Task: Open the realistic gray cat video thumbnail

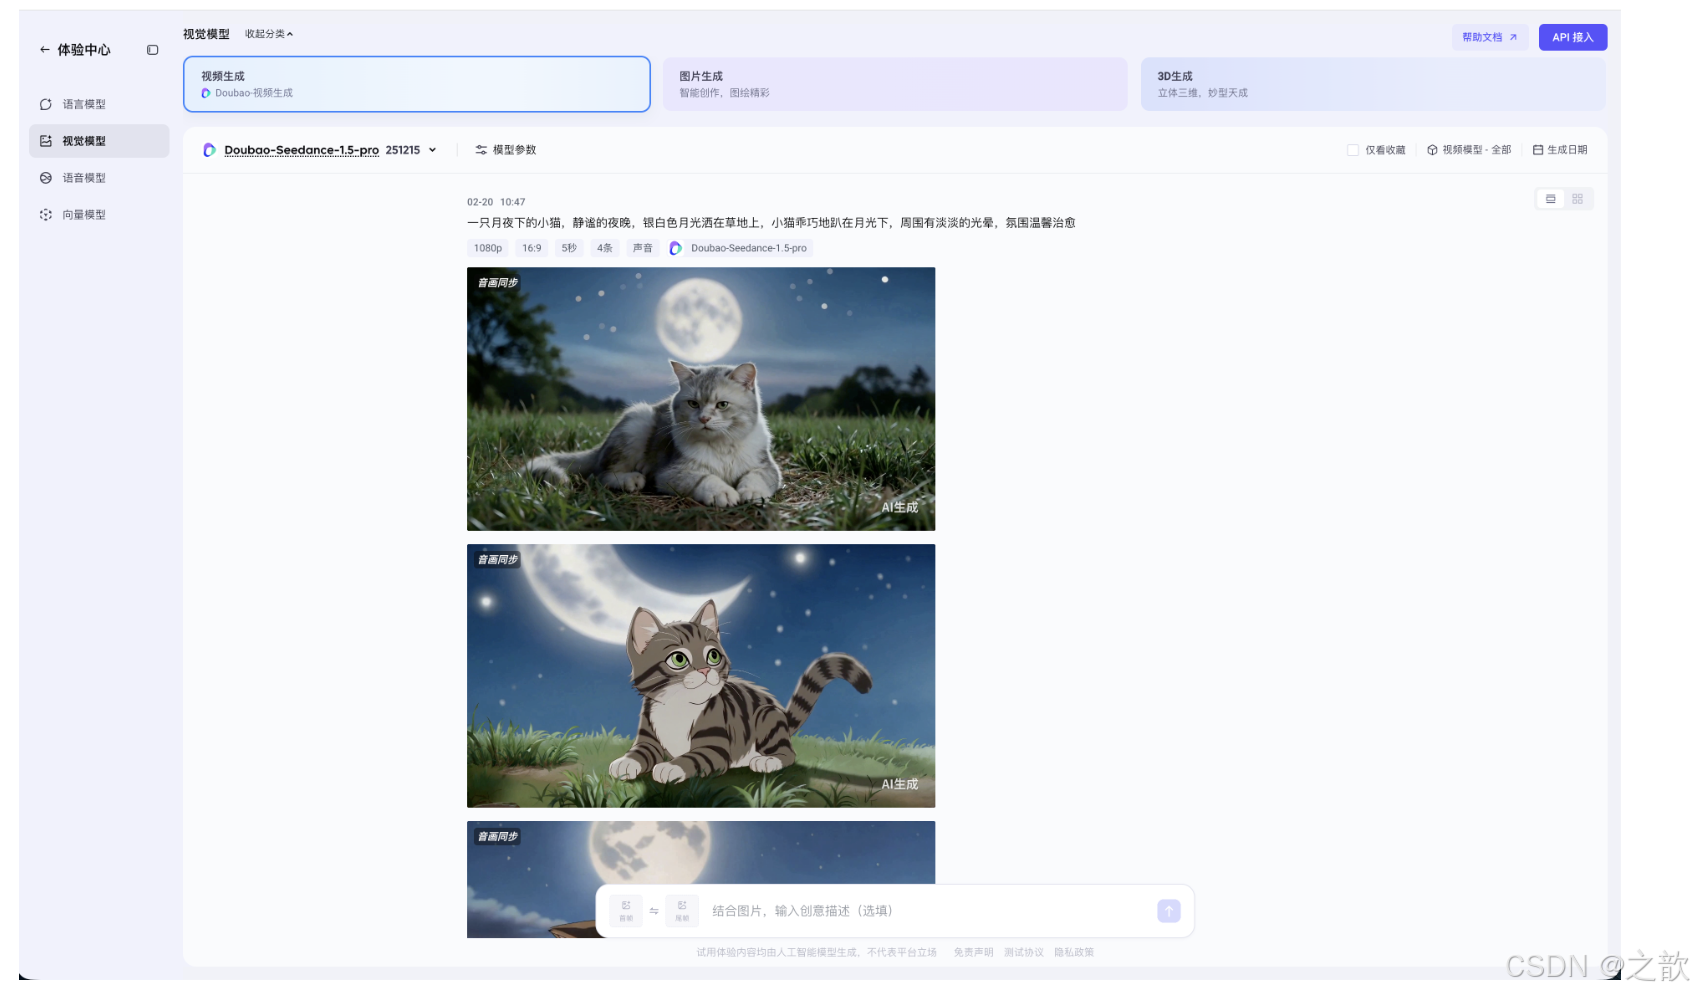Action: pos(701,399)
